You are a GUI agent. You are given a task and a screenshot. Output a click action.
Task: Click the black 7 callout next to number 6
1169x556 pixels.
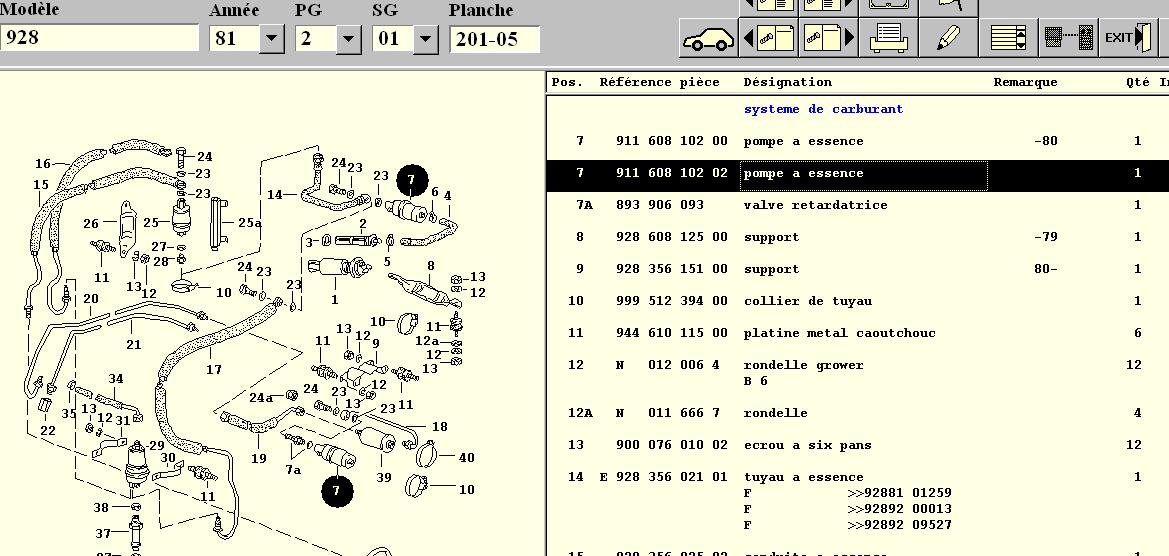412,180
